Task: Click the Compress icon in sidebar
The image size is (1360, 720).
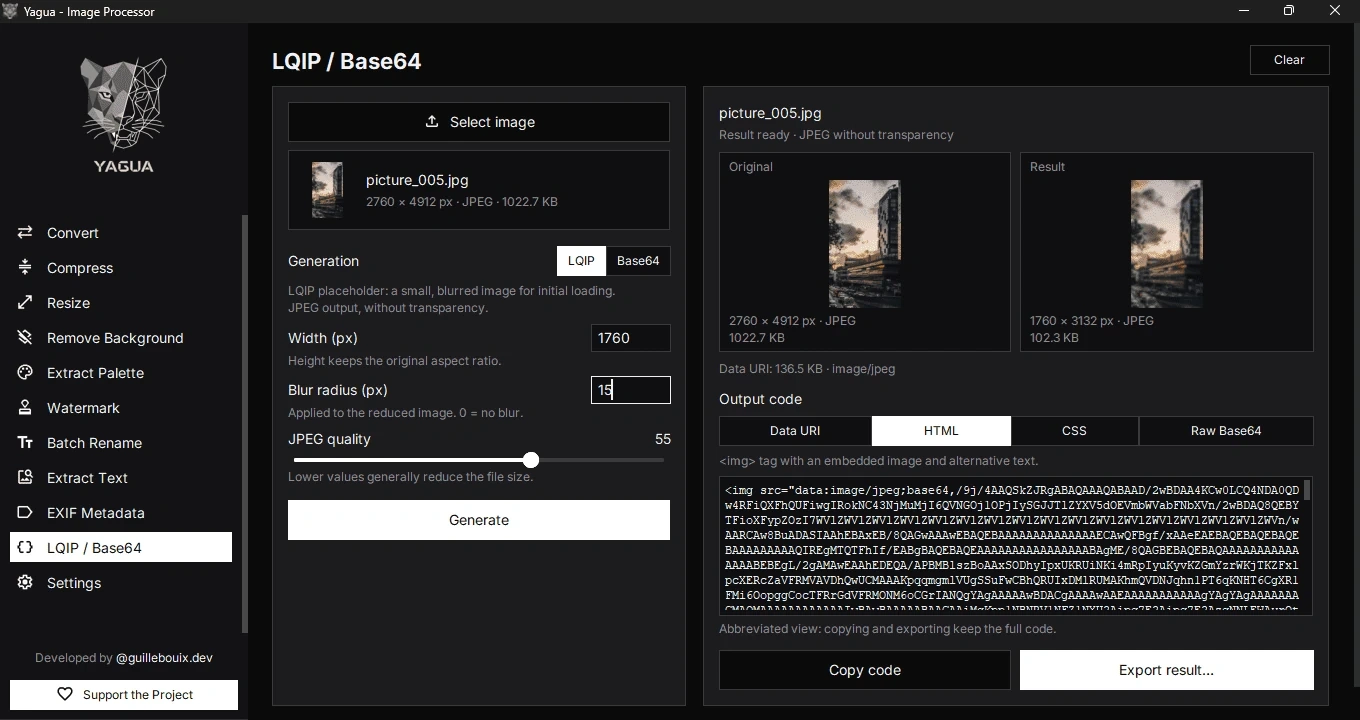Action: point(25,268)
